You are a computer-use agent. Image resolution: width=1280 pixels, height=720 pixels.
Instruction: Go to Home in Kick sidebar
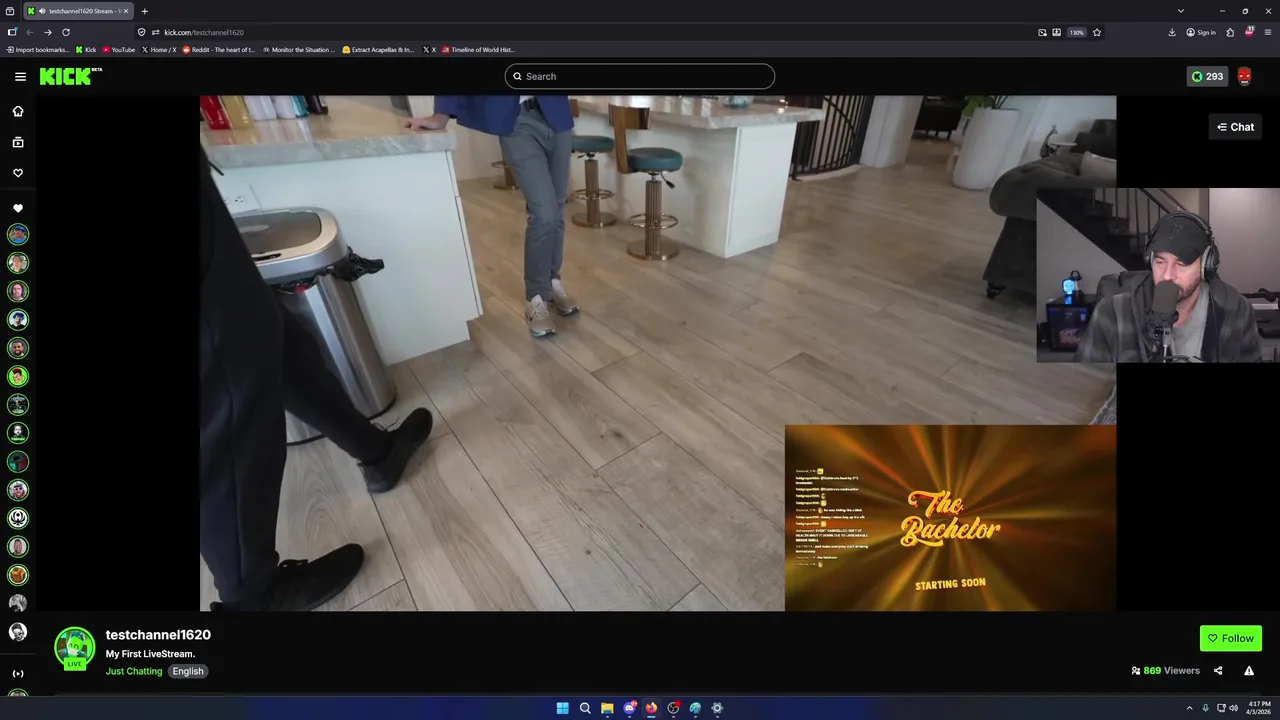pos(18,111)
